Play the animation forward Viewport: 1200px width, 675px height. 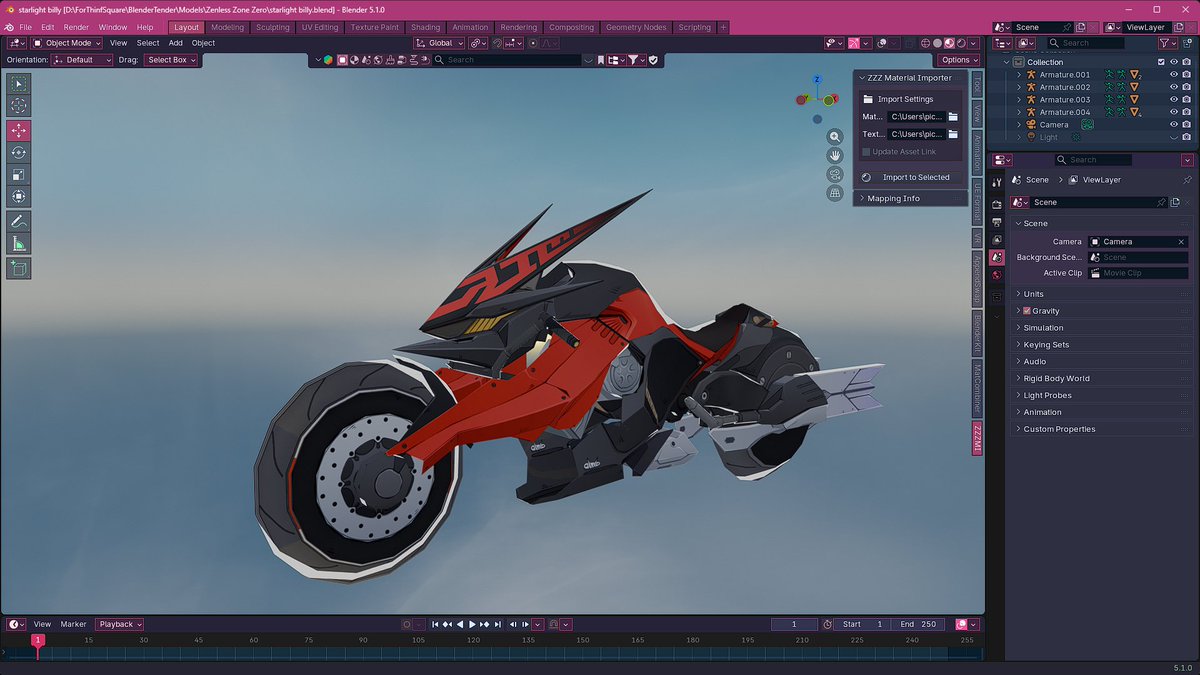(x=472, y=624)
